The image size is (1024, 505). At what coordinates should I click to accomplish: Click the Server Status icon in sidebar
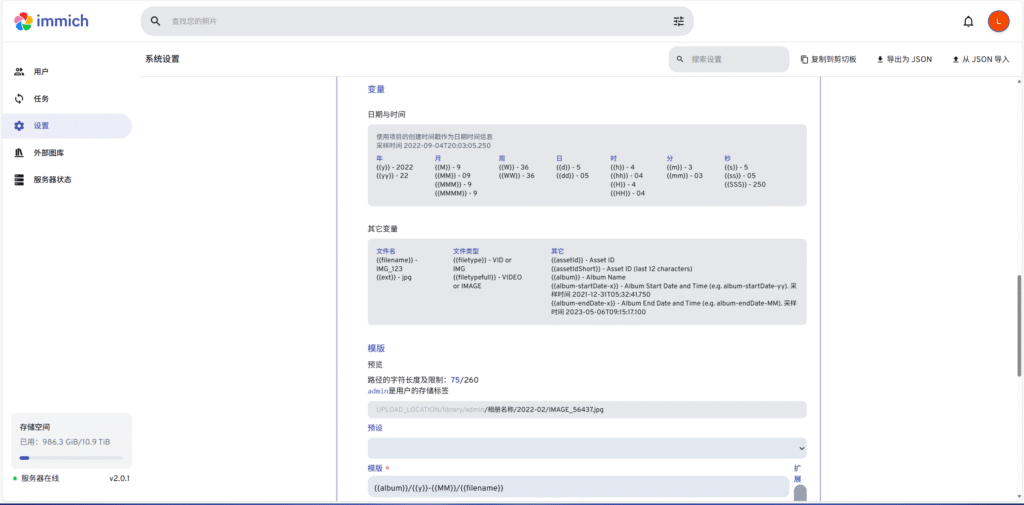pyautogui.click(x=19, y=180)
